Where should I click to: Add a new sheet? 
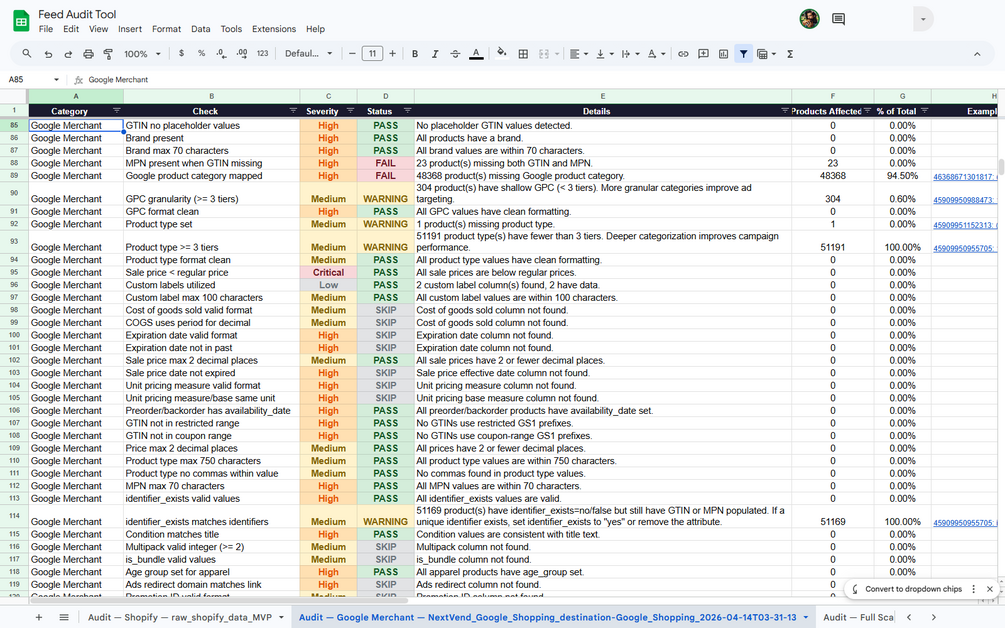tap(38, 617)
